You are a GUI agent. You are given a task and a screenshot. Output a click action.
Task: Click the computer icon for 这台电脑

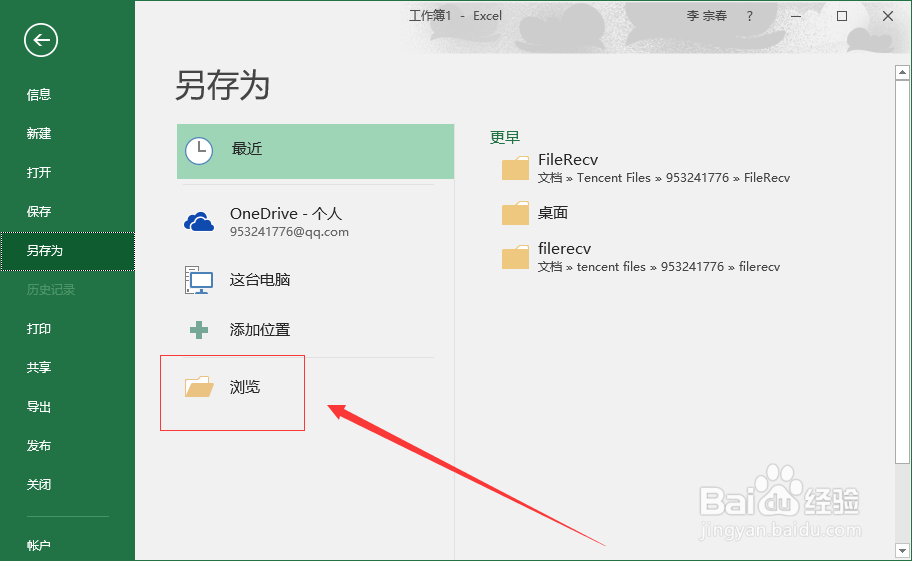[x=199, y=280]
